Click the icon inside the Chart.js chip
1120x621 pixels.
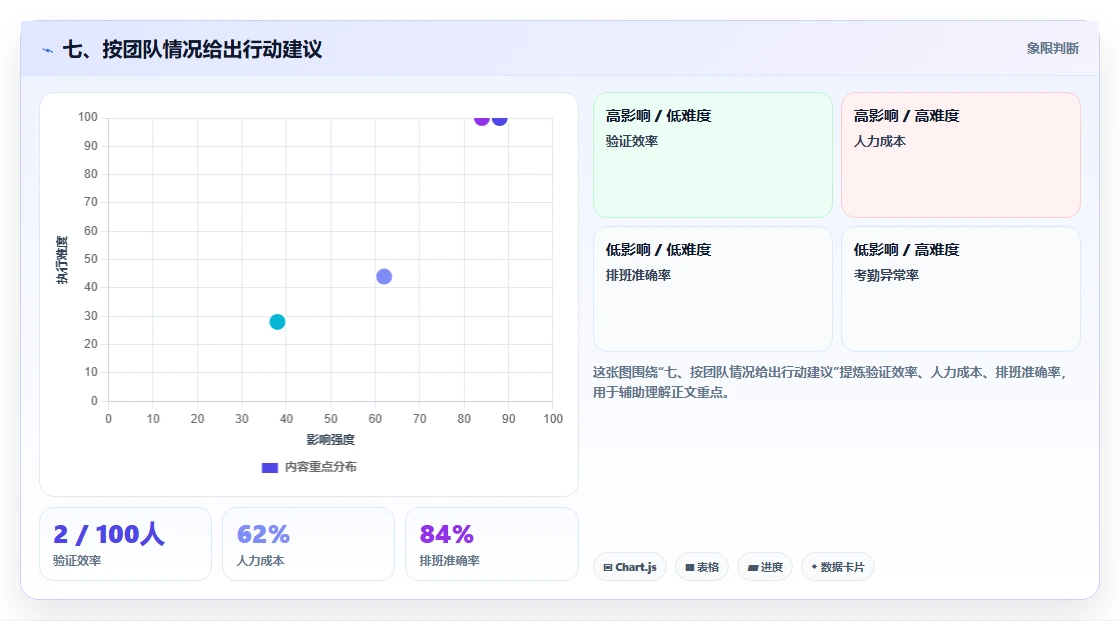[608, 567]
